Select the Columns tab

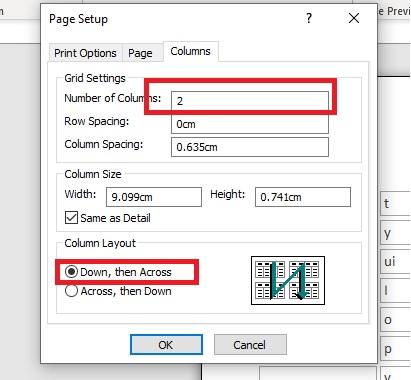190,51
